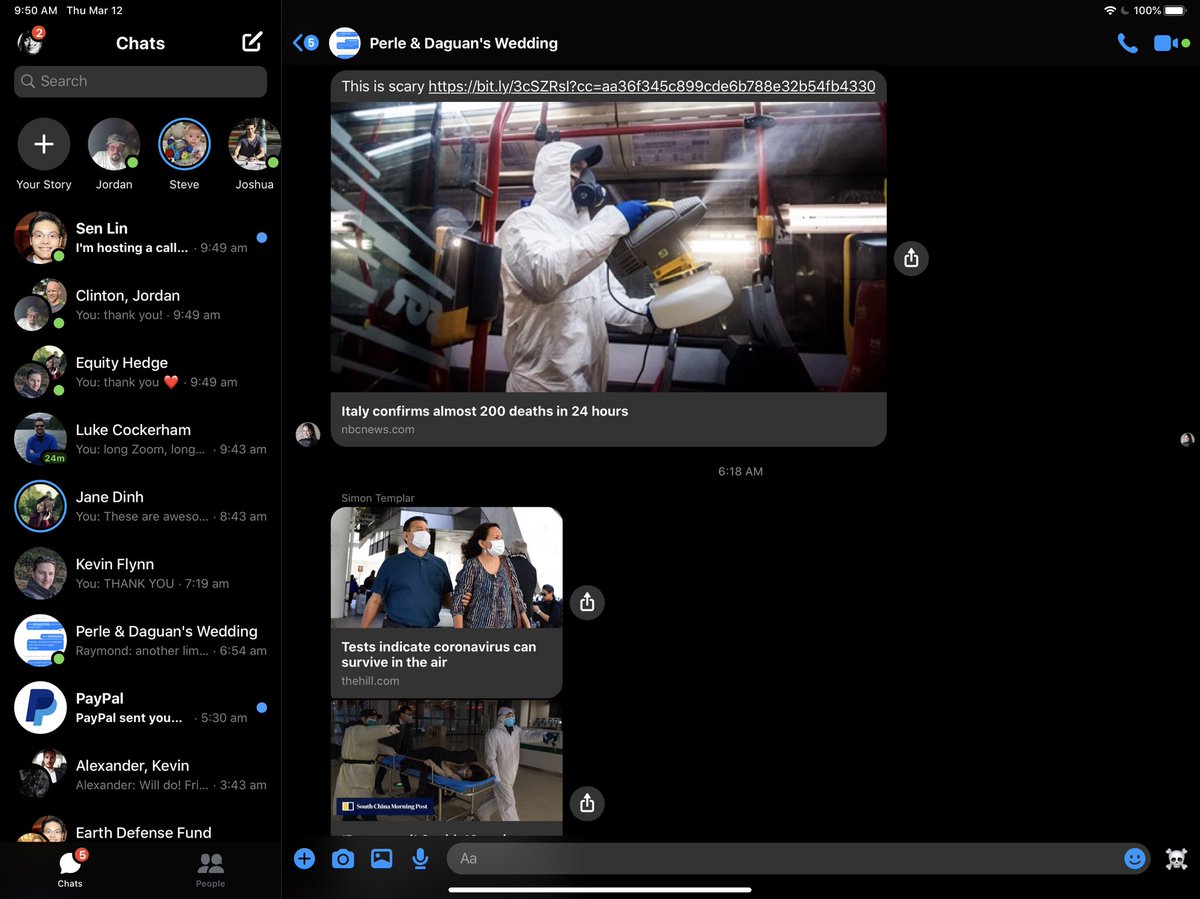This screenshot has height=899, width=1200.
Task: Open South China Morning Post article image
Action: click(446, 760)
